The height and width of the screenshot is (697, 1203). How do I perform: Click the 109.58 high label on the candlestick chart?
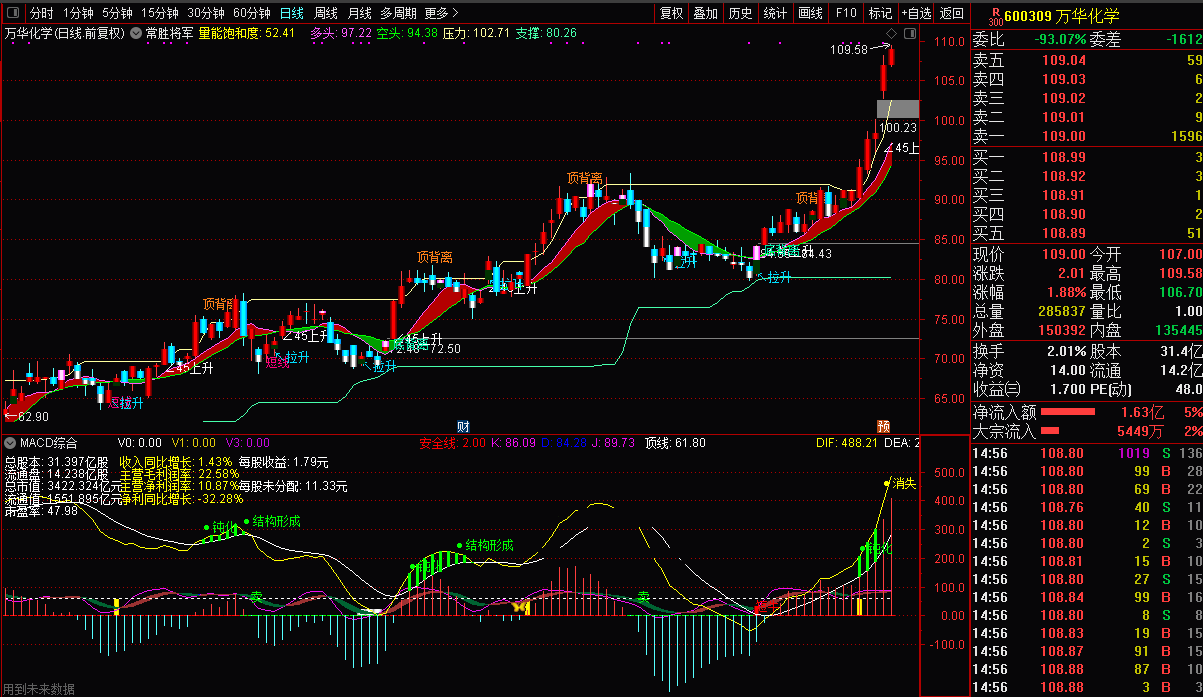pos(849,49)
